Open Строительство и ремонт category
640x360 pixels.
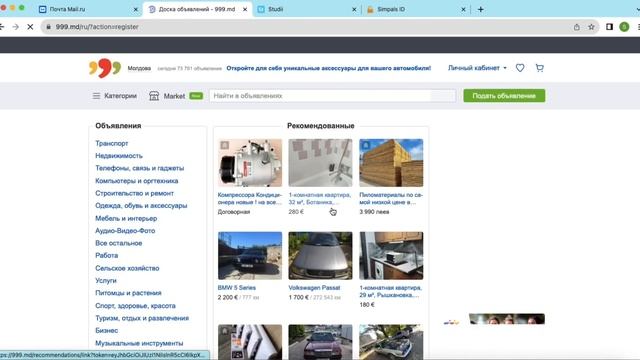(134, 193)
